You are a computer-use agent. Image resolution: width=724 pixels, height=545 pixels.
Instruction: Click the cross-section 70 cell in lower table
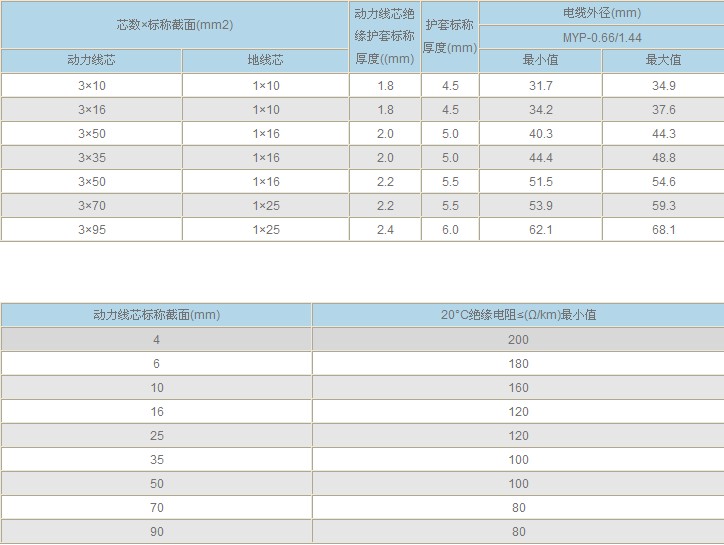[156, 508]
